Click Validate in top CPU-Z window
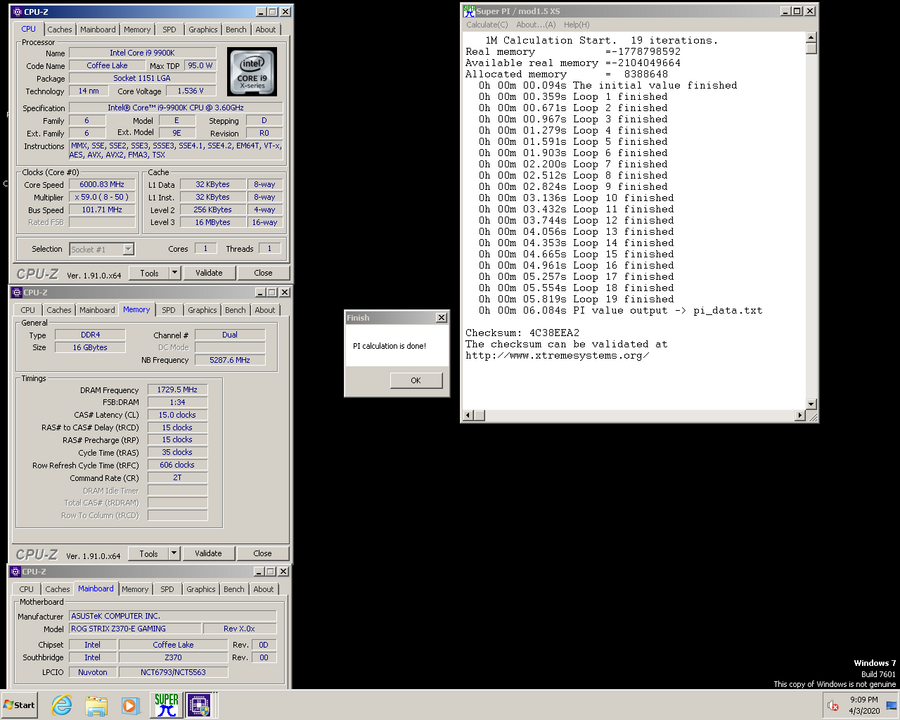This screenshot has width=900, height=720. 209,273
